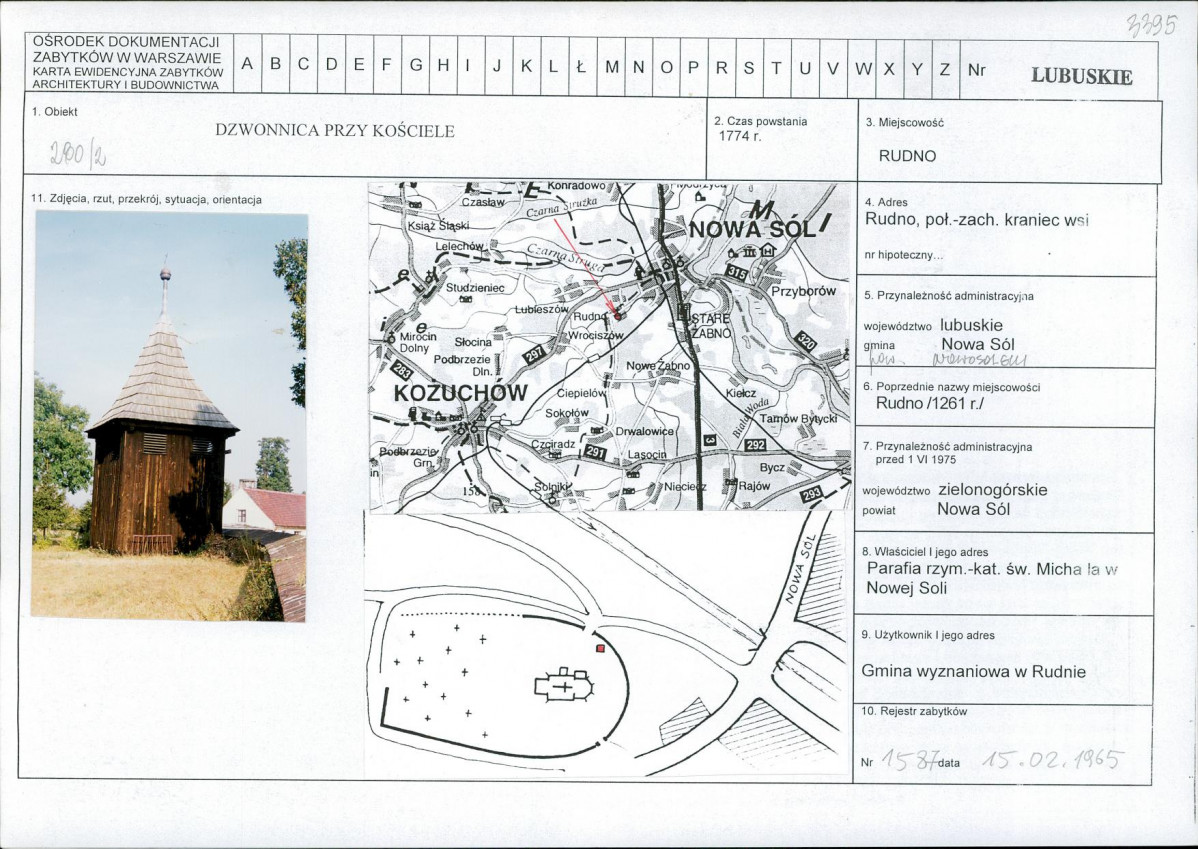The image size is (1198, 849).
Task: Click the bell tower photograph
Action: point(169,416)
